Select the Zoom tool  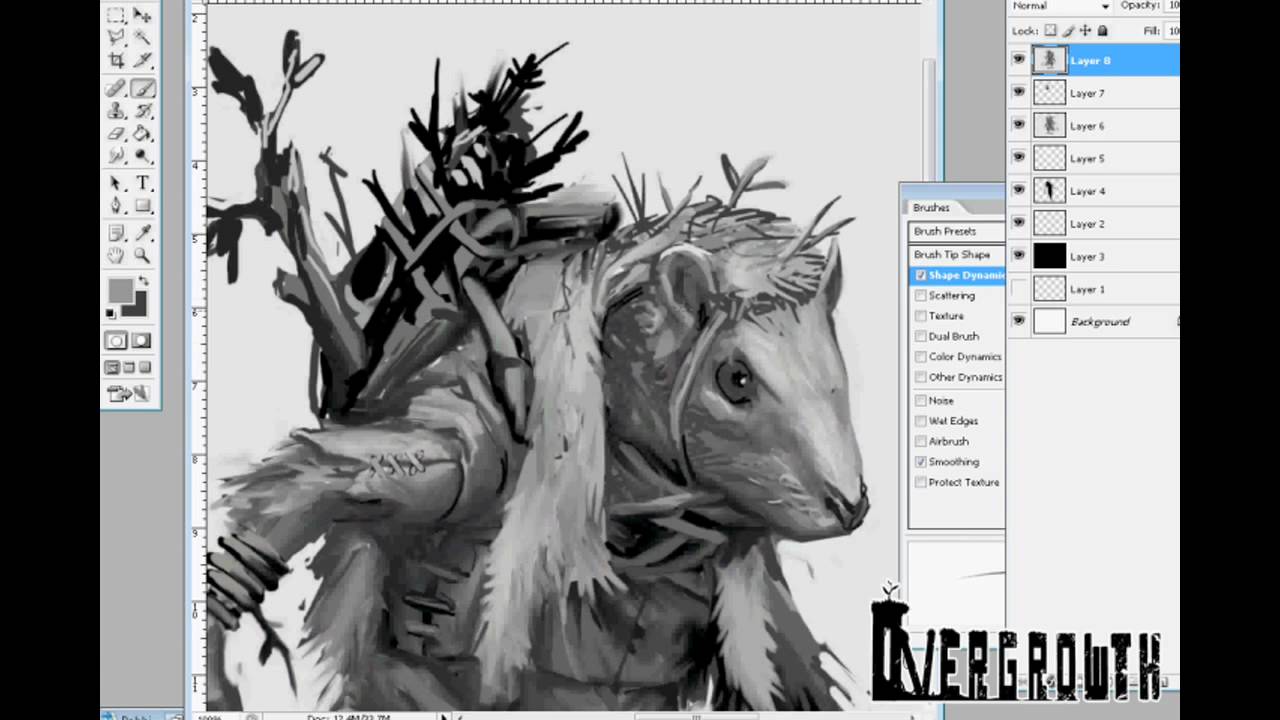tap(143, 256)
